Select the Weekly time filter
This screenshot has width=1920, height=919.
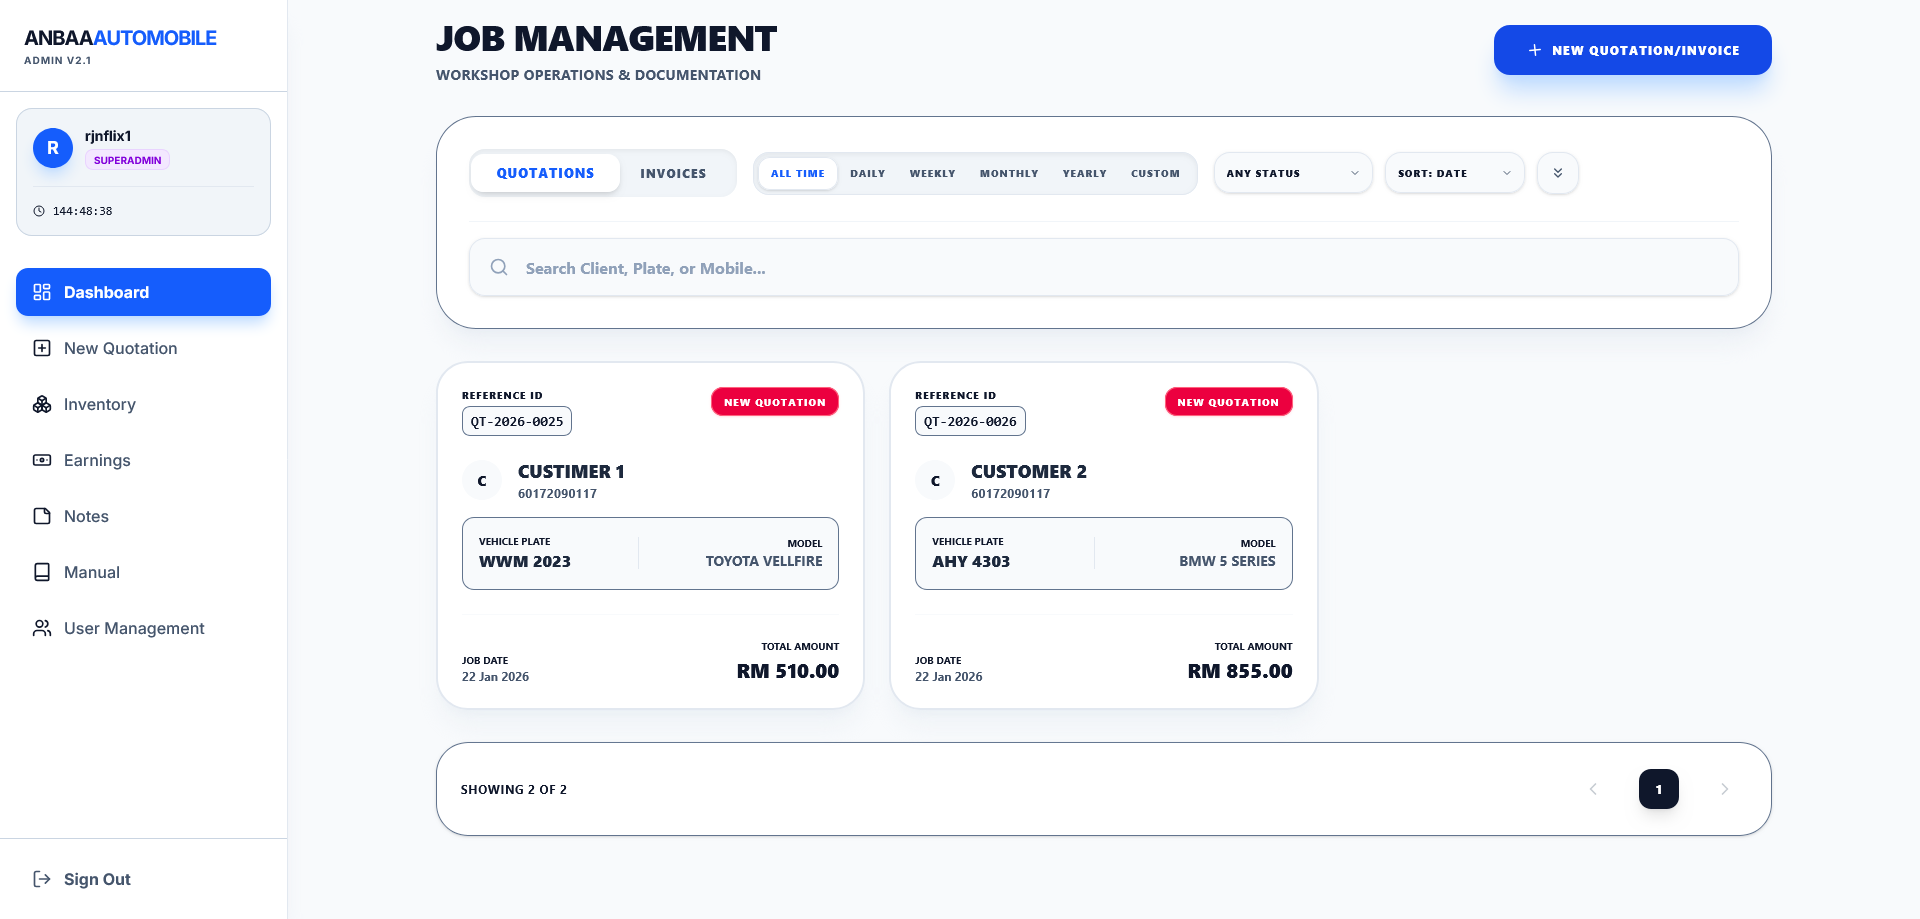[932, 174]
